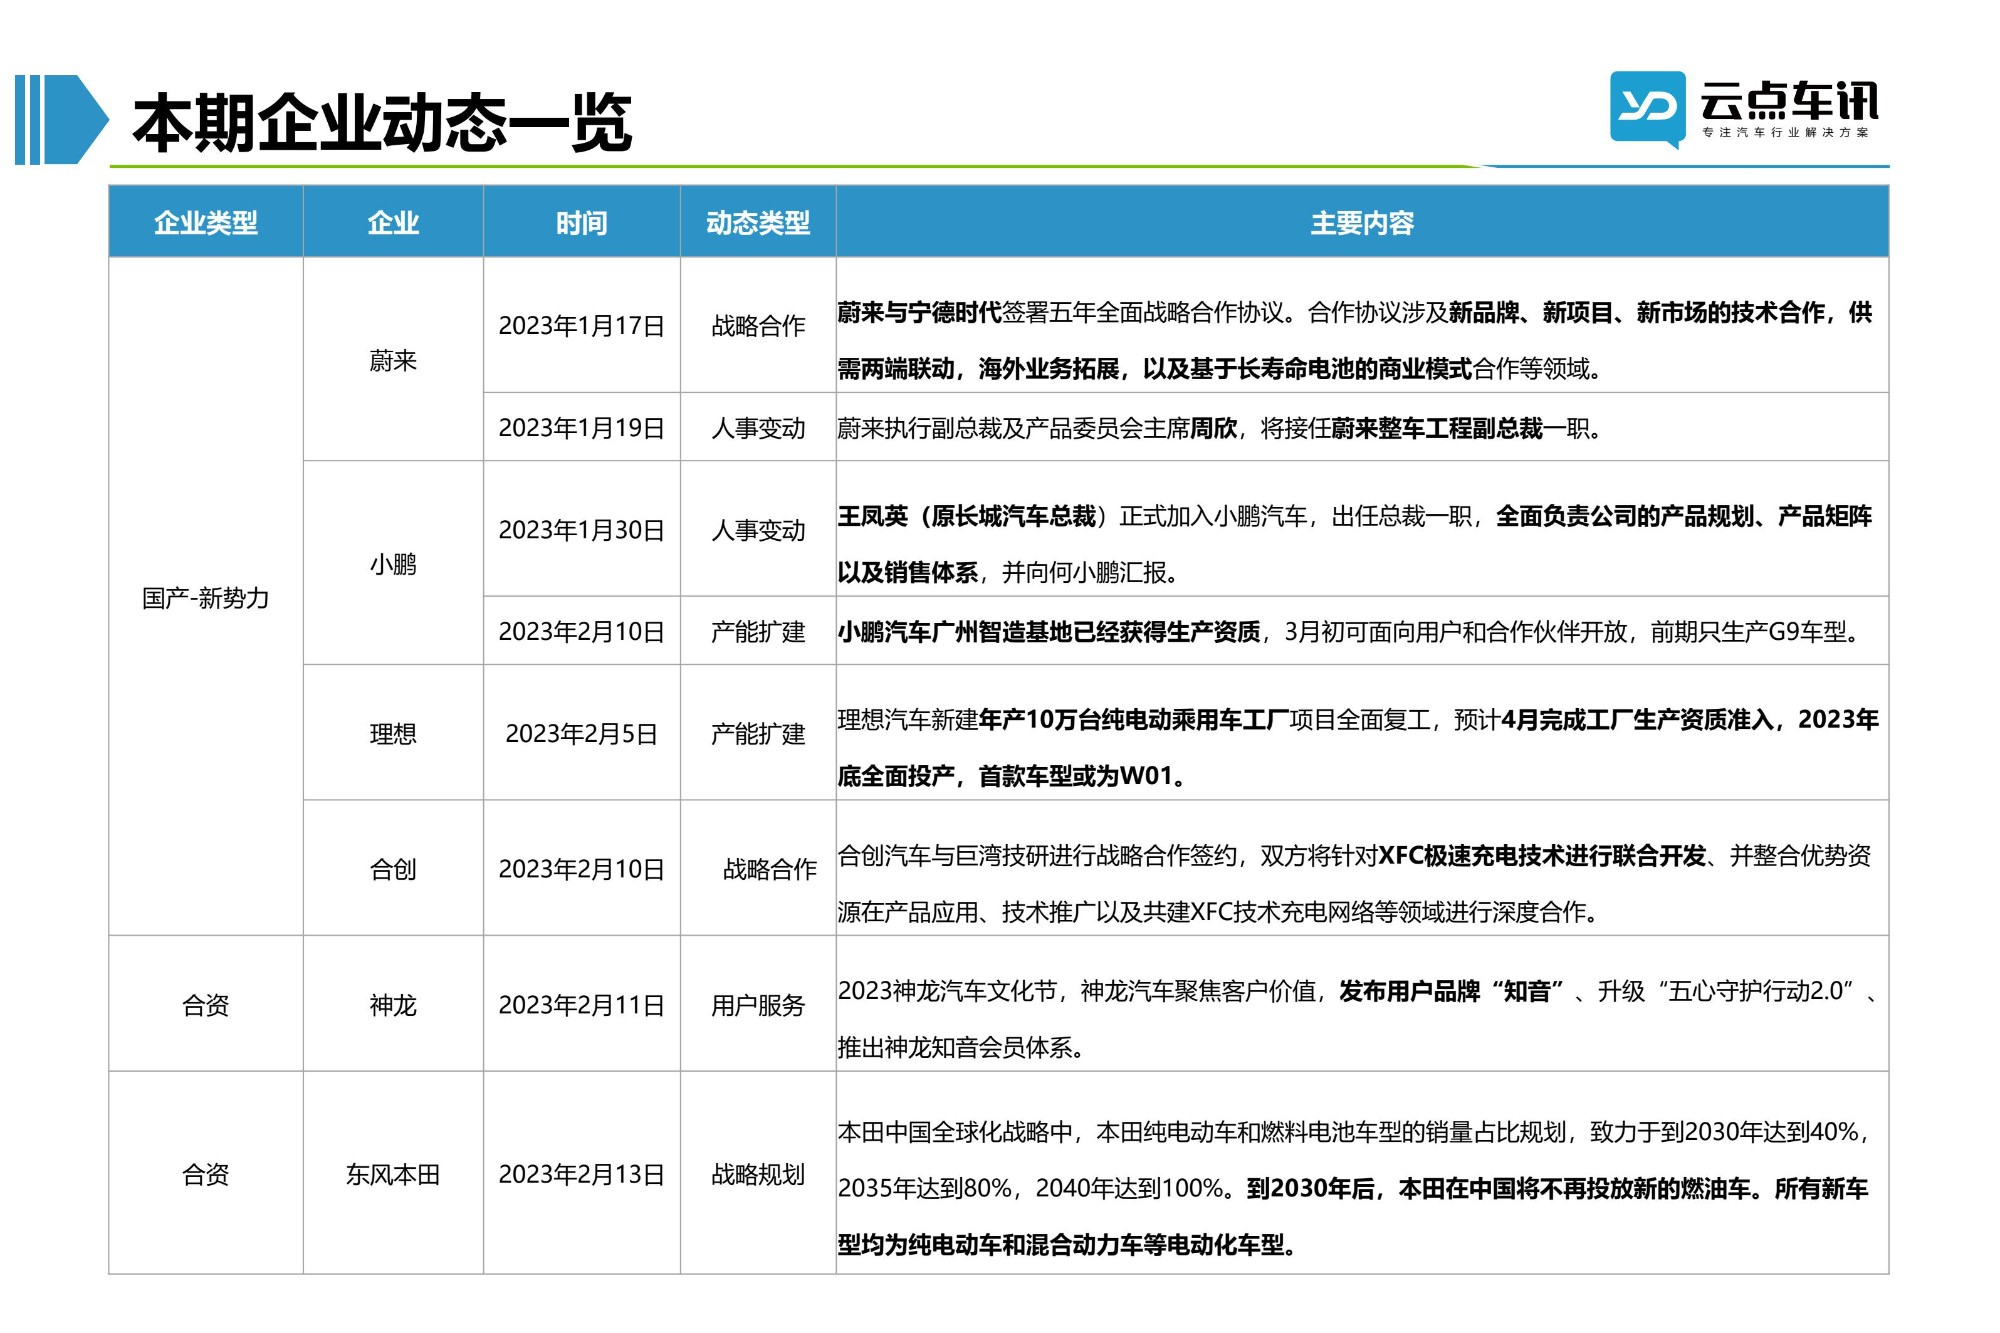Select the date 2023年1月19日

coord(582,428)
